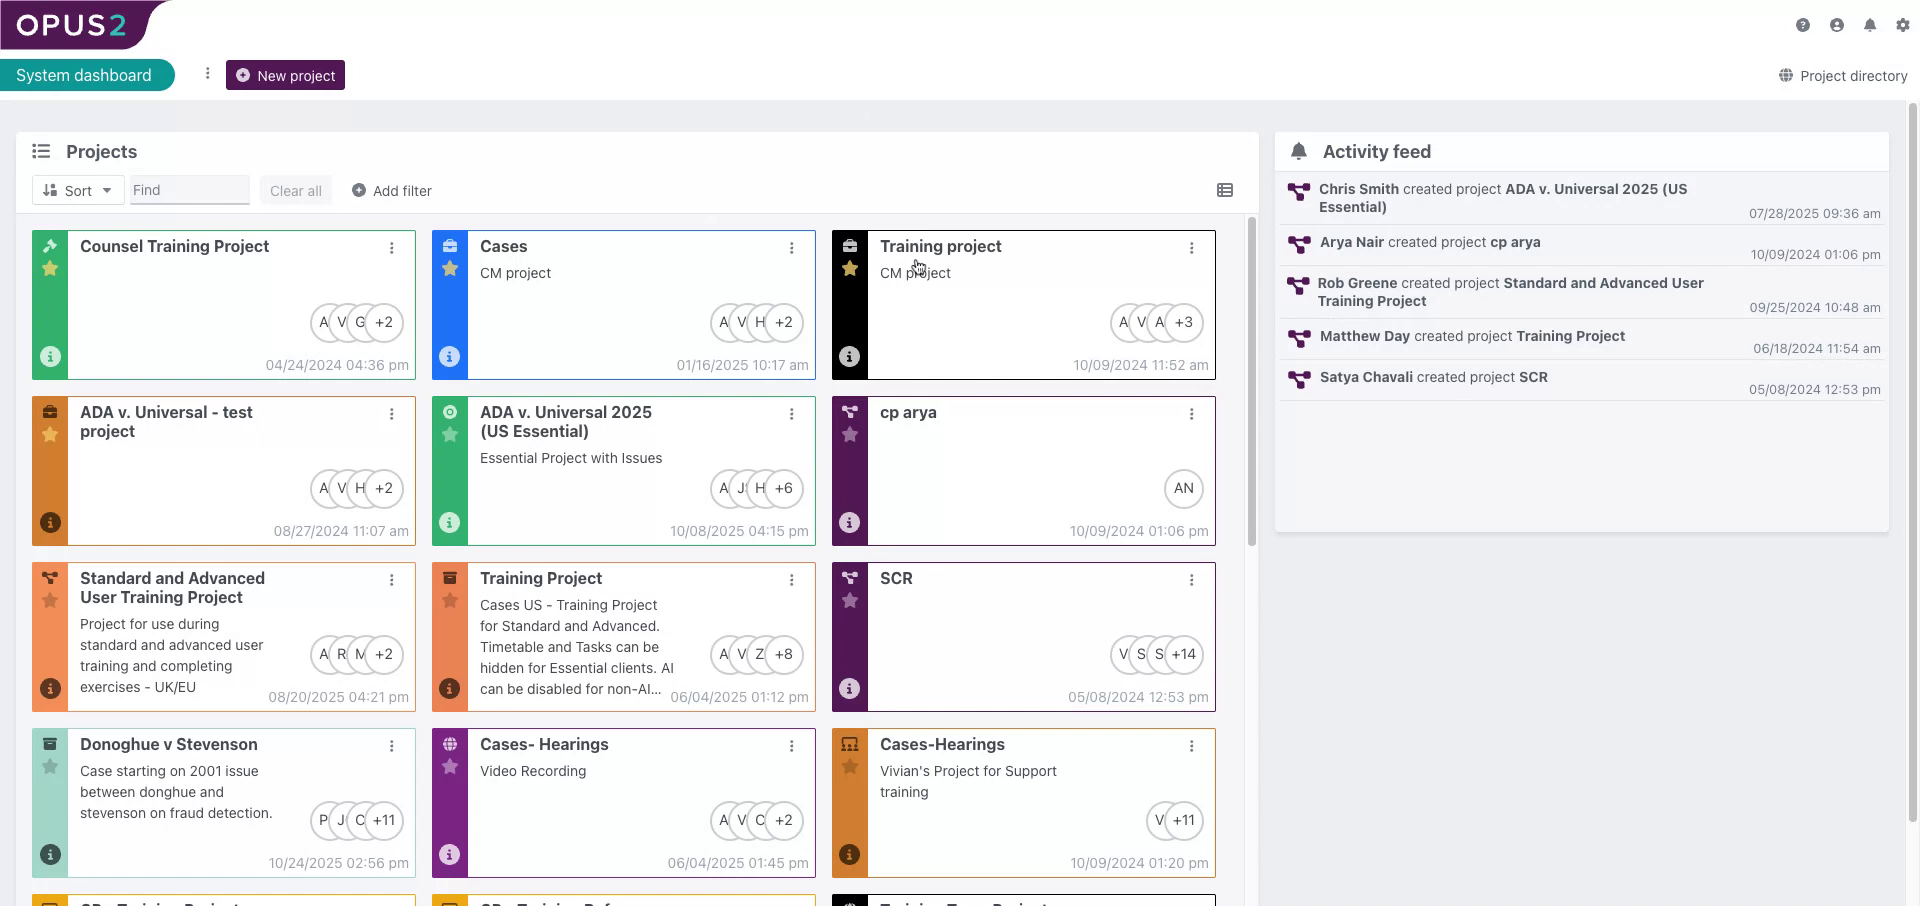Open the options menu beside System dashboard
This screenshot has height=906, width=1920.
click(207, 73)
